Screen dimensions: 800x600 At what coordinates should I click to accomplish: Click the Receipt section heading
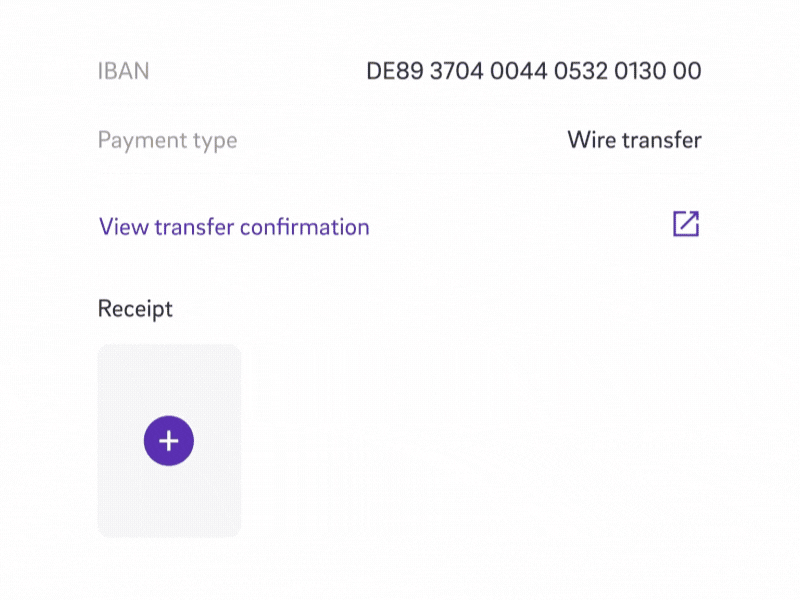pyautogui.click(x=135, y=309)
